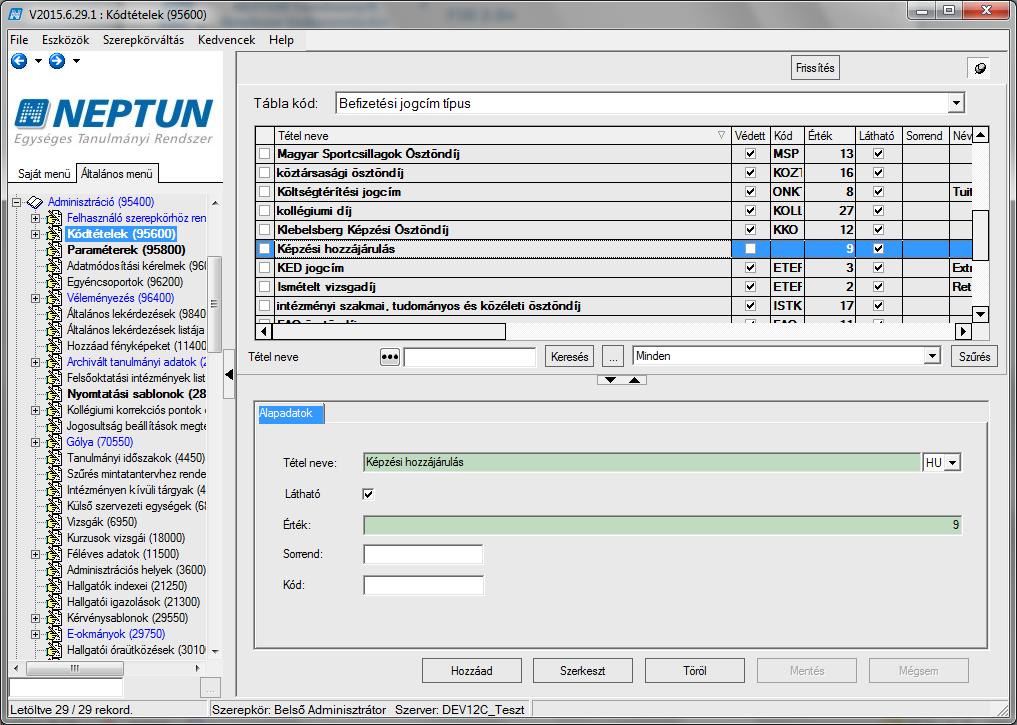This screenshot has width=1017, height=725.
Task: Expand the Véleményezés (96400) tree node
Action: pyautogui.click(x=36, y=298)
